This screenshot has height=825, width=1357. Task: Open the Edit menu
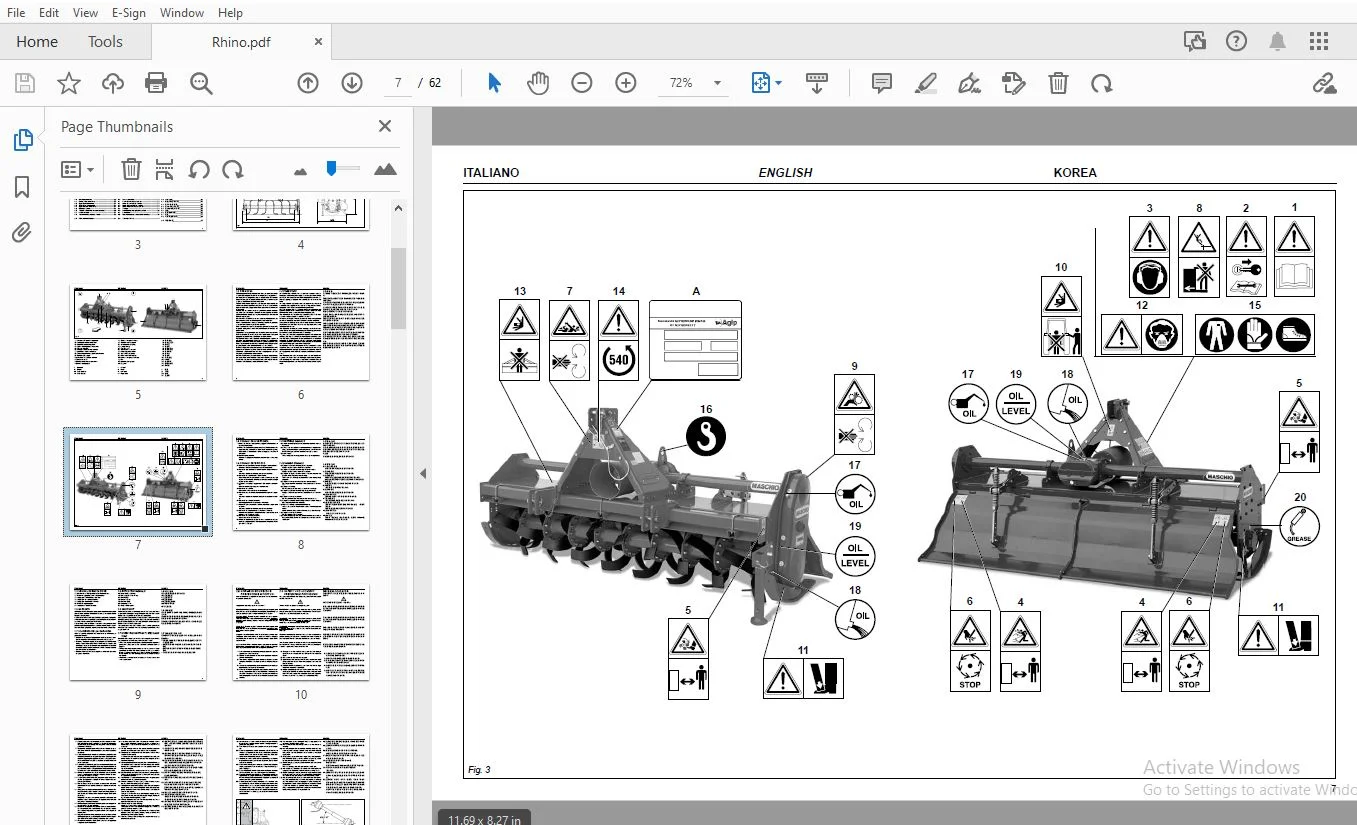tap(48, 13)
